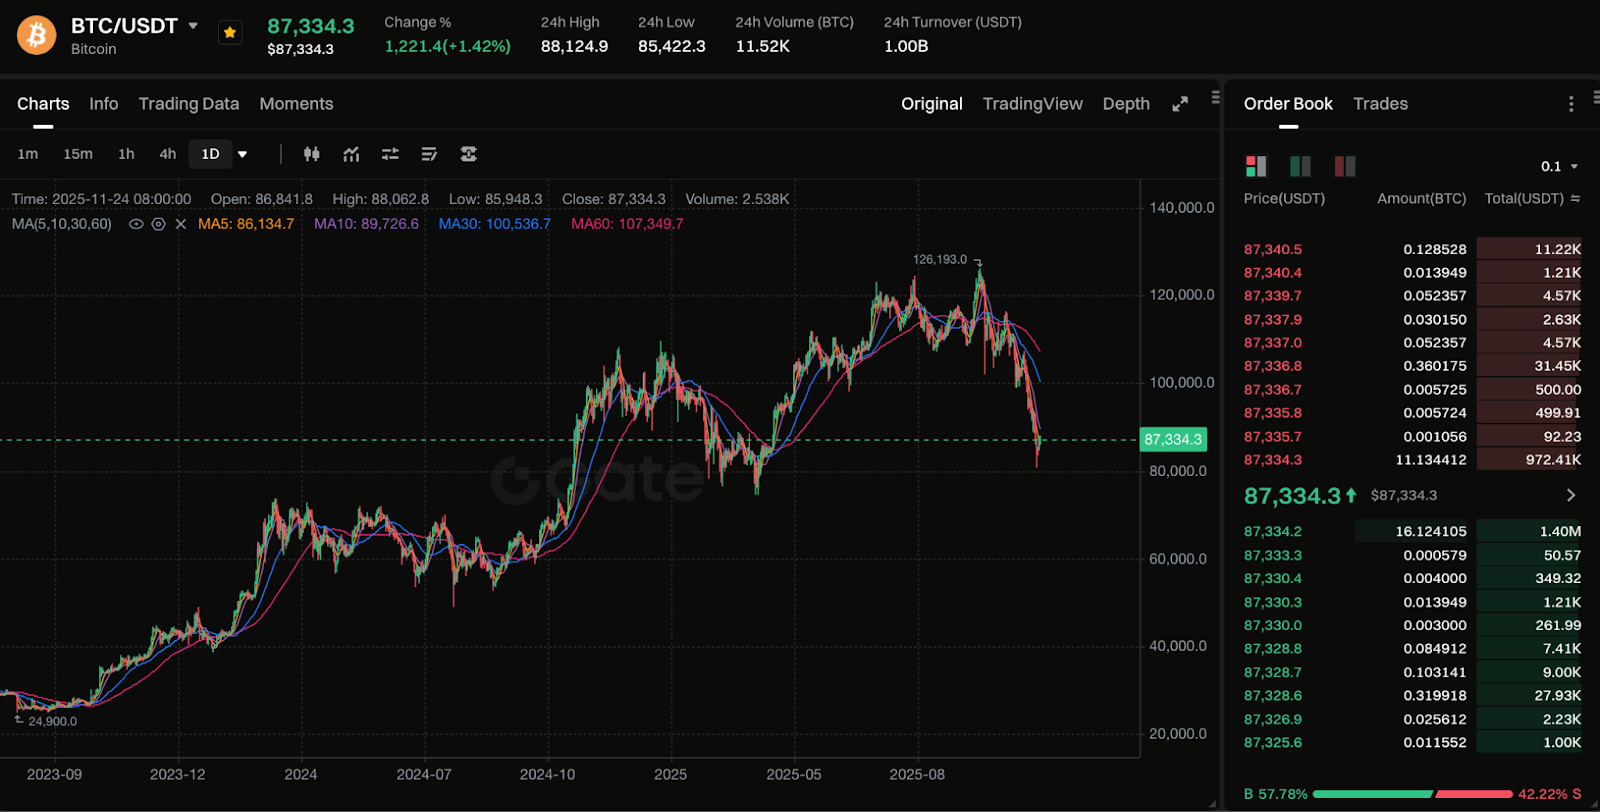Click the buy/sell ratio bar
This screenshot has height=812, width=1600.
(1412, 794)
